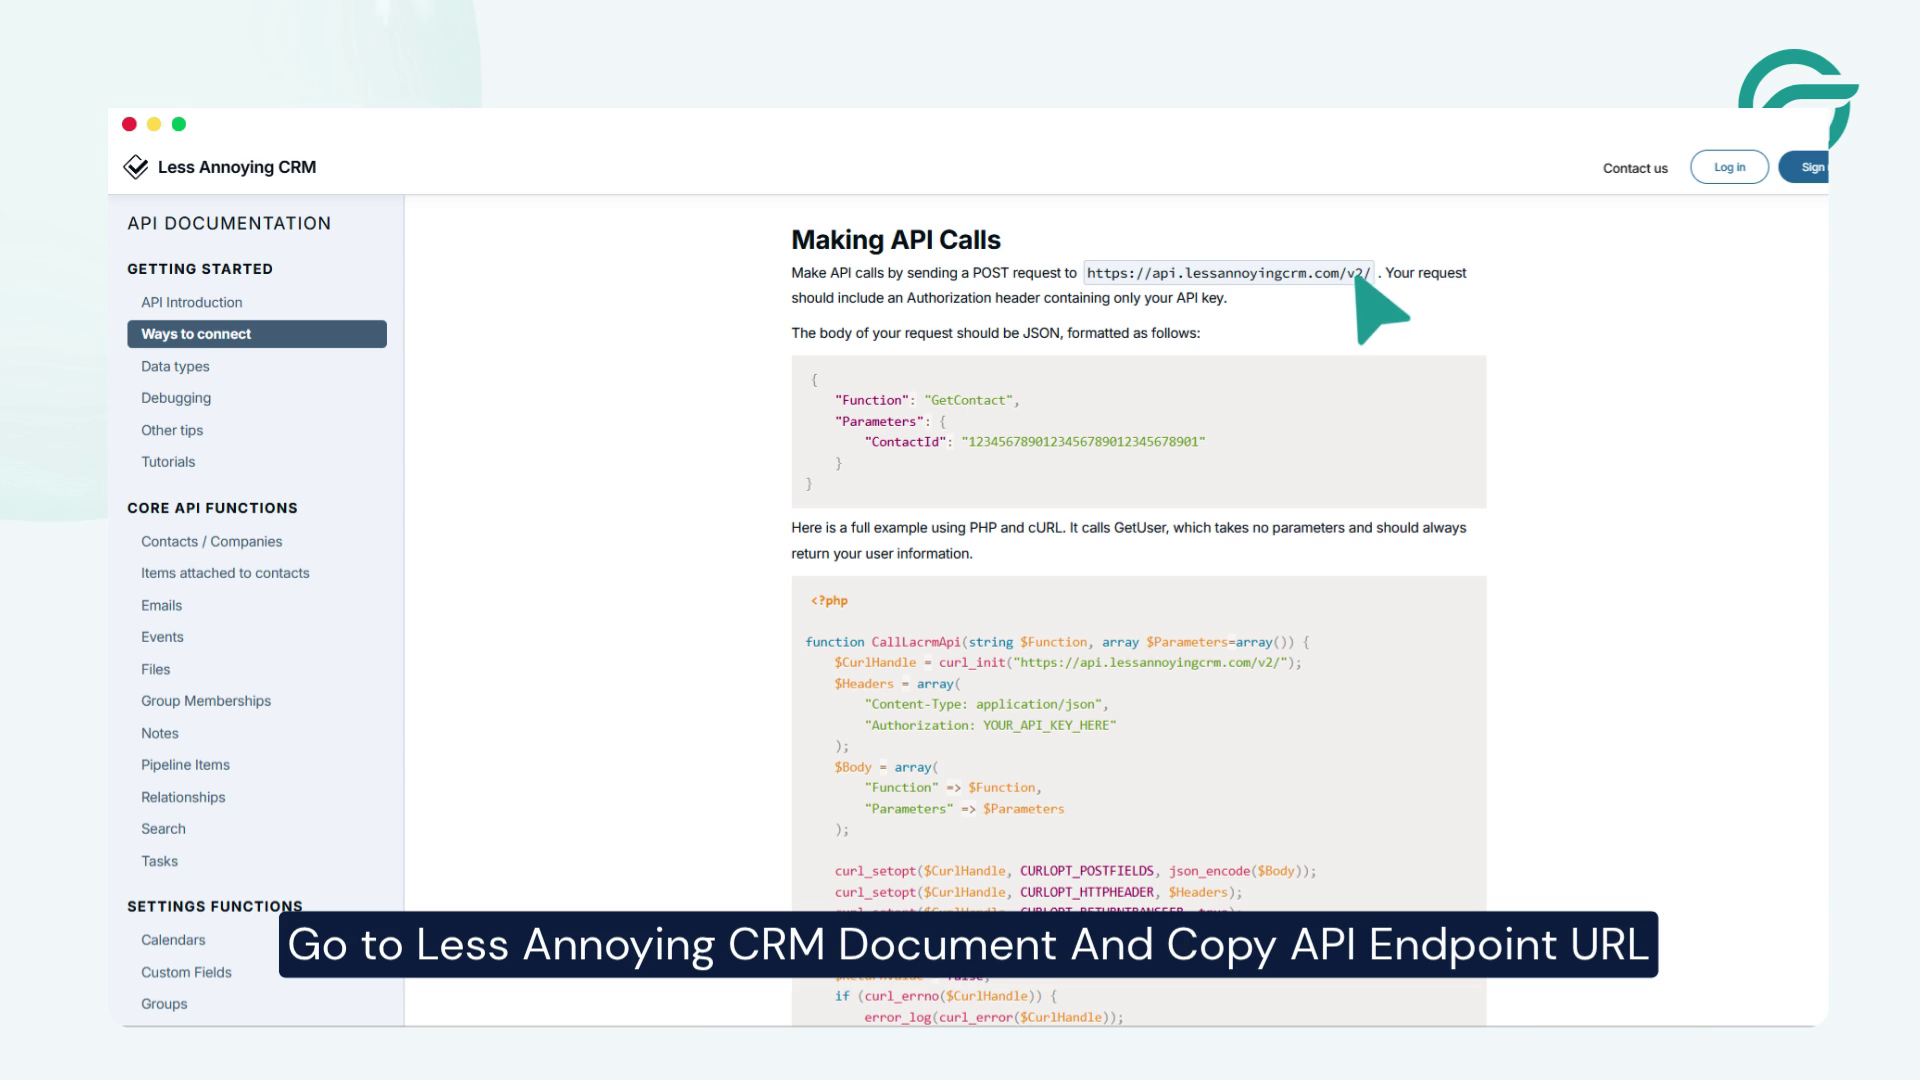
Task: Click the "Content-Type: application/json" line
Action: 986,704
